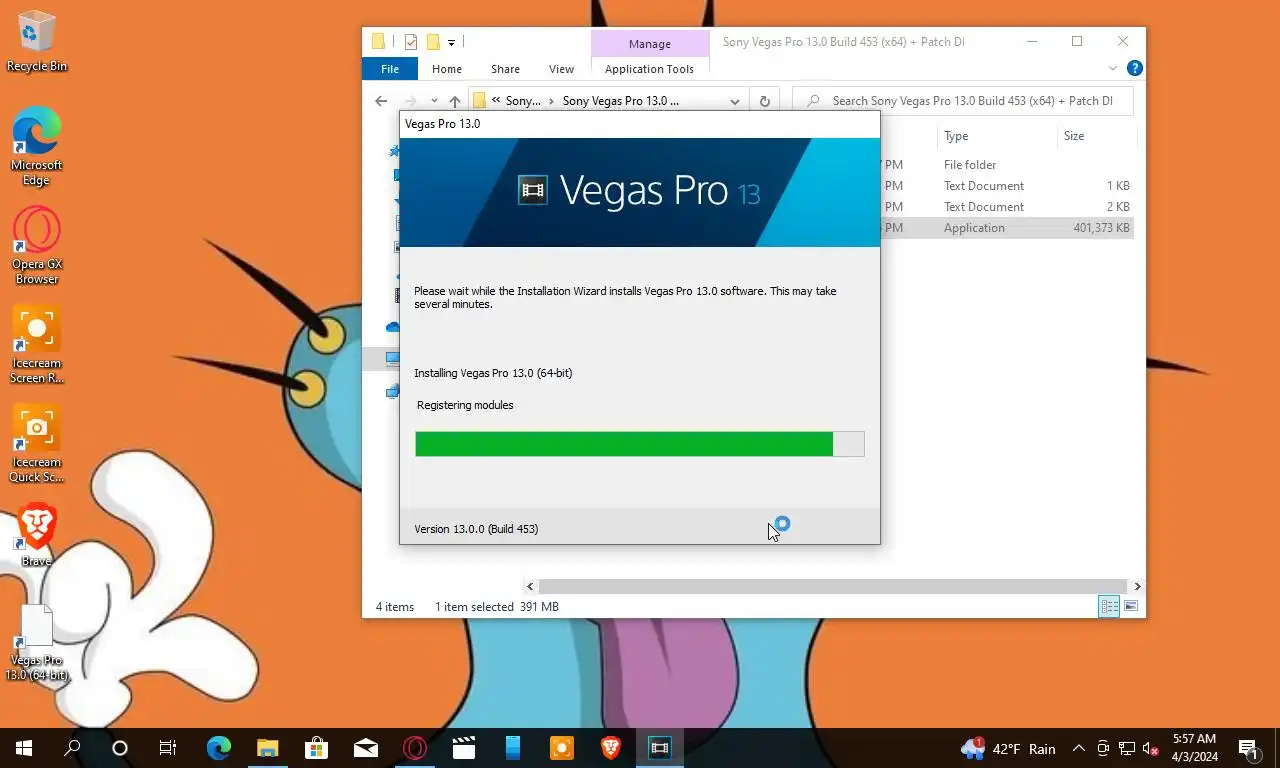Image resolution: width=1280 pixels, height=768 pixels.
Task: Open Cortana circle on taskbar
Action: coord(120,748)
